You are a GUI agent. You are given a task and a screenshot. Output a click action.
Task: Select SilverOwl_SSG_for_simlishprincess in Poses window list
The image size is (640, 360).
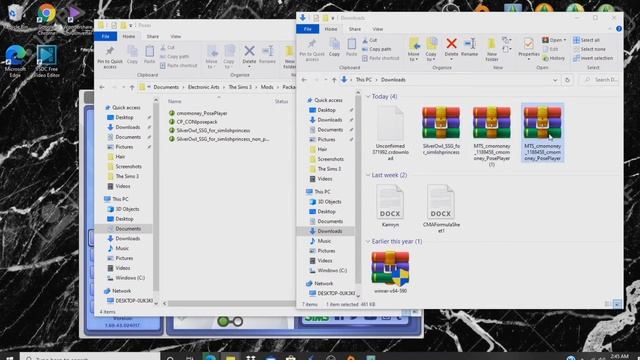tap(209, 130)
